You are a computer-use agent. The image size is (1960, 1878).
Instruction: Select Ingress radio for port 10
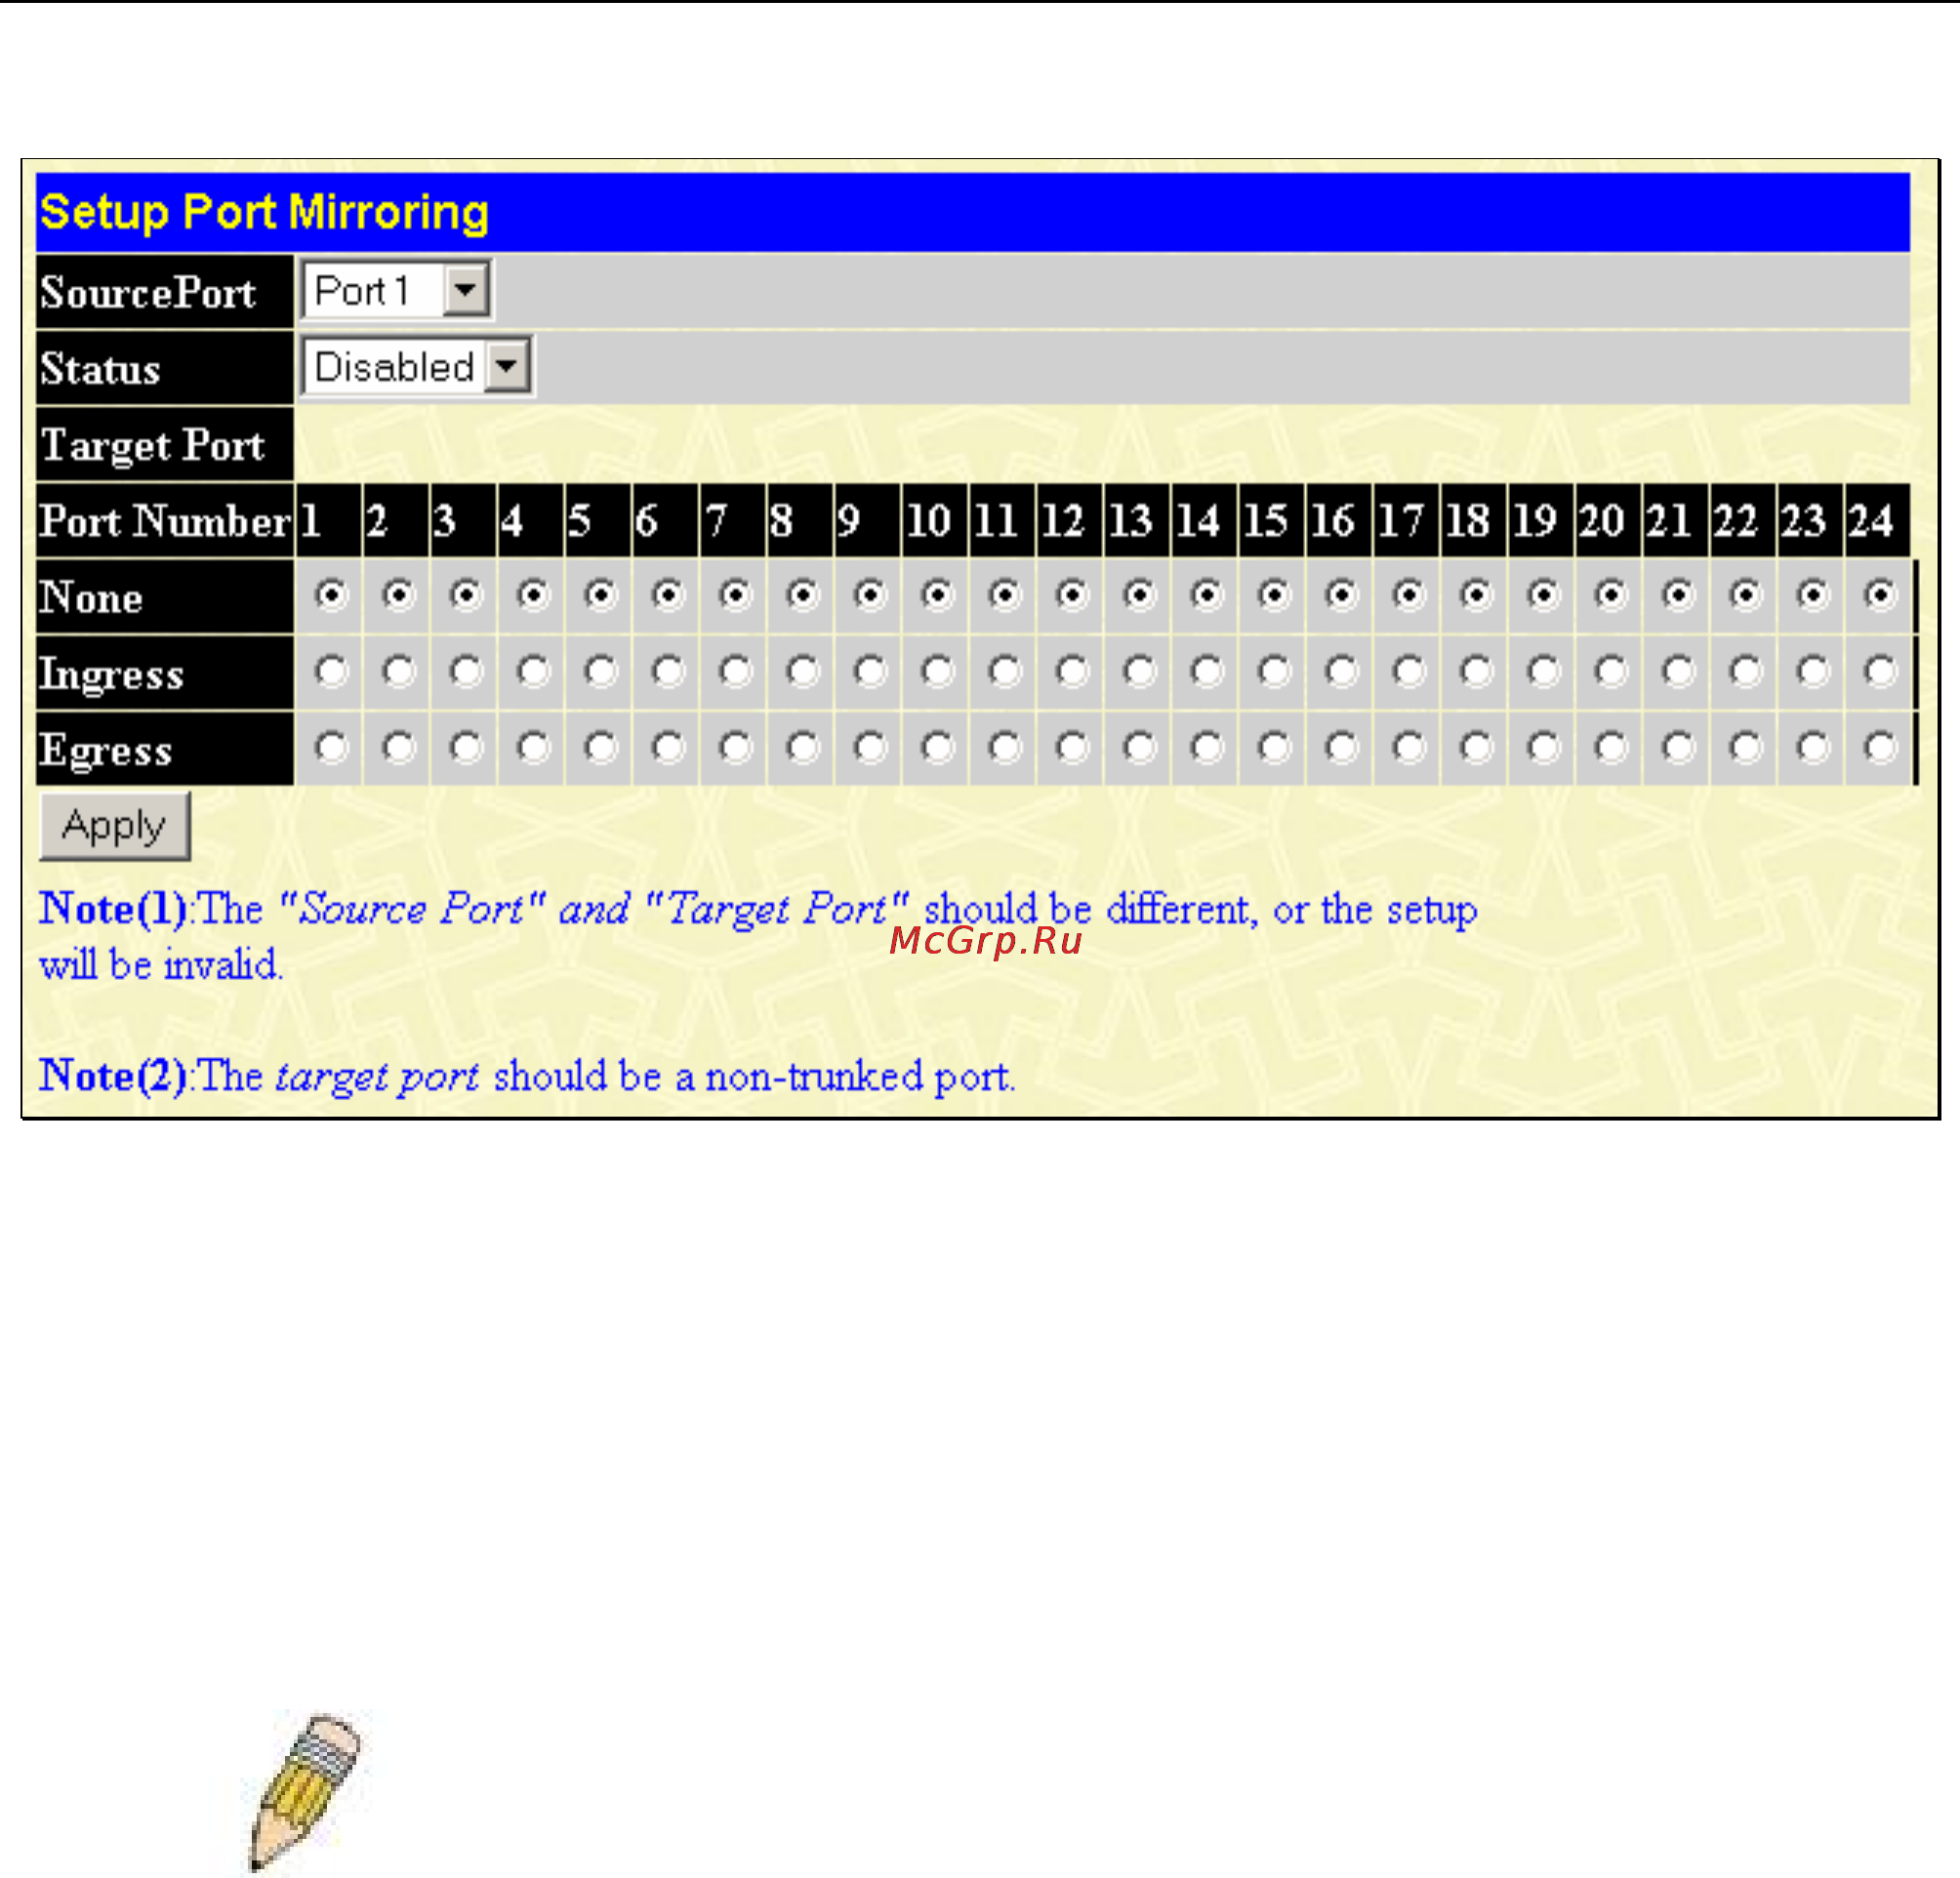(937, 672)
